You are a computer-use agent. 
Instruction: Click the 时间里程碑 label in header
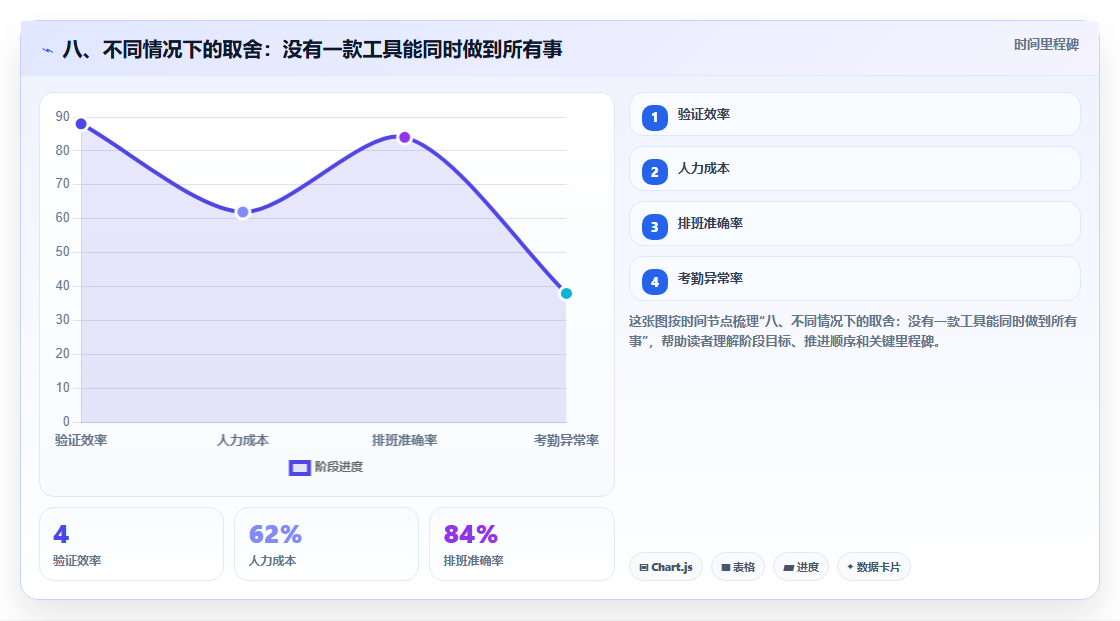(1046, 44)
